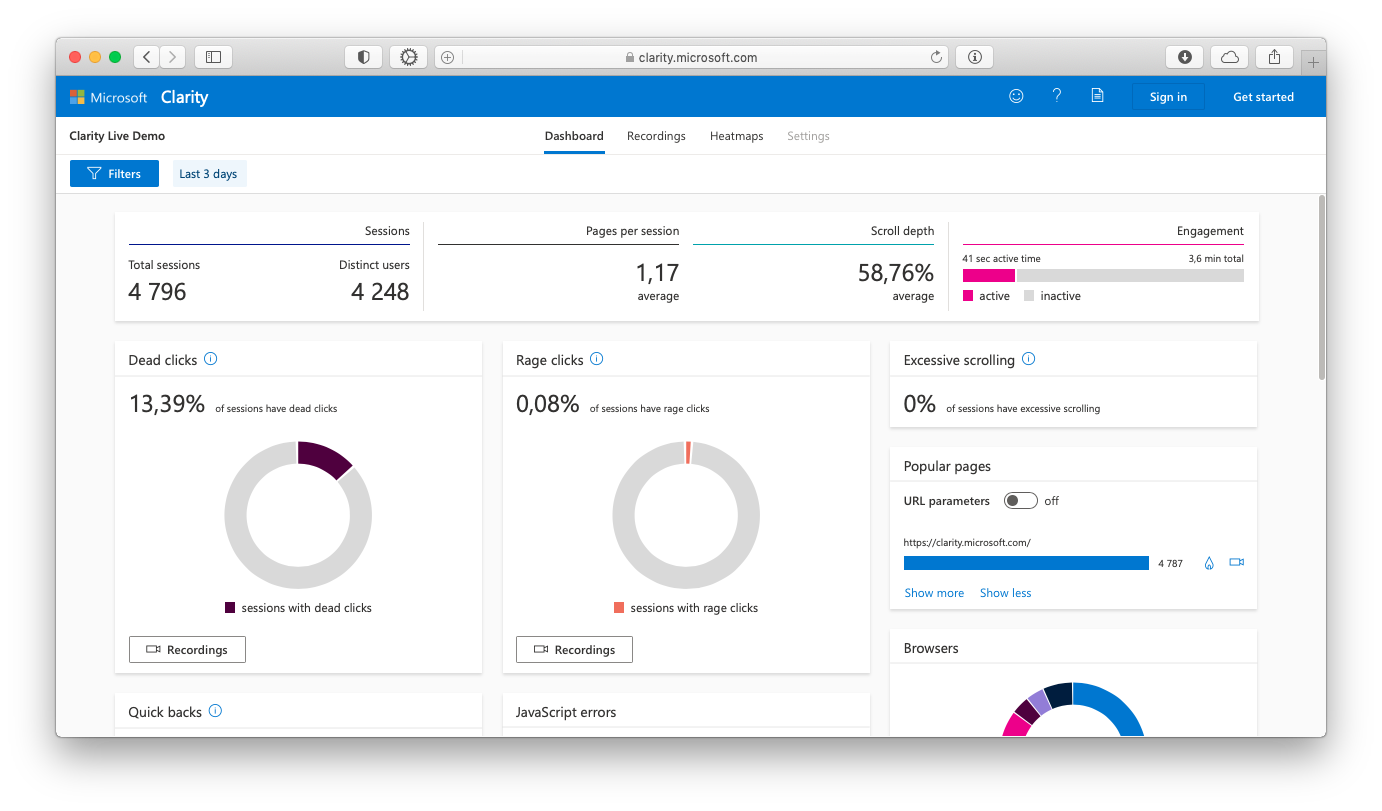Click the red rage clicks donut segment
The height and width of the screenshot is (811, 1382).
coord(688,452)
